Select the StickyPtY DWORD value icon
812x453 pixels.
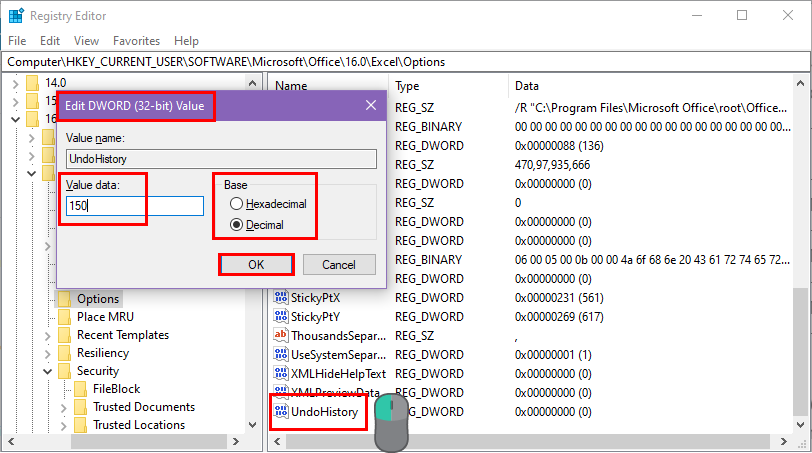tap(281, 316)
